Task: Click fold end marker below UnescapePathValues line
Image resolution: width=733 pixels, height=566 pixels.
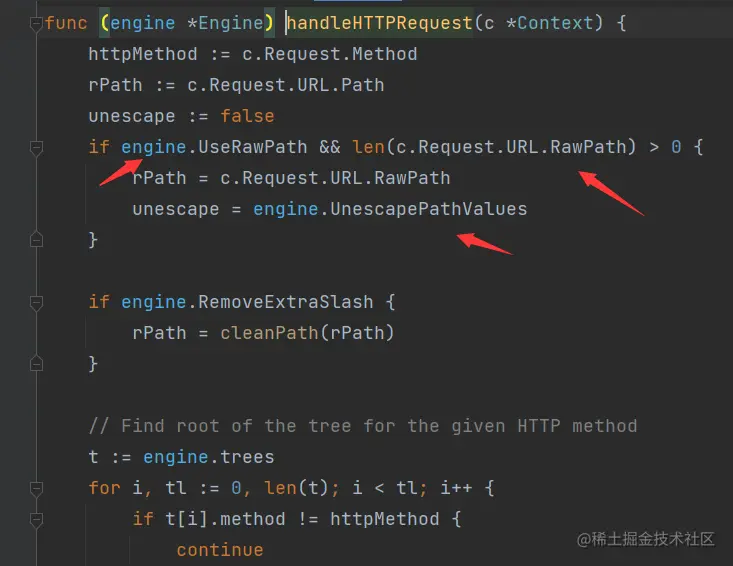Action: (x=36, y=240)
